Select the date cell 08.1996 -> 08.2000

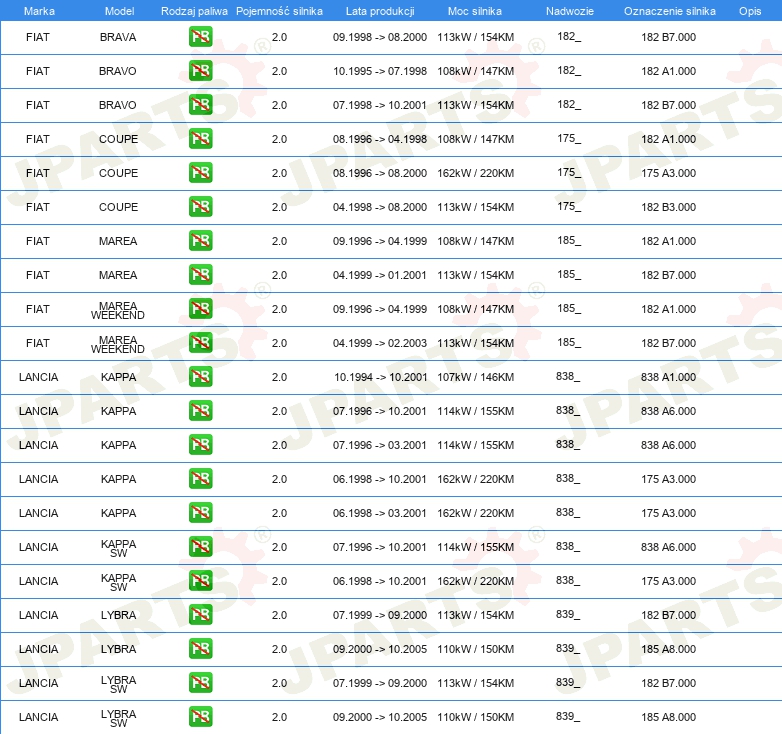point(380,173)
